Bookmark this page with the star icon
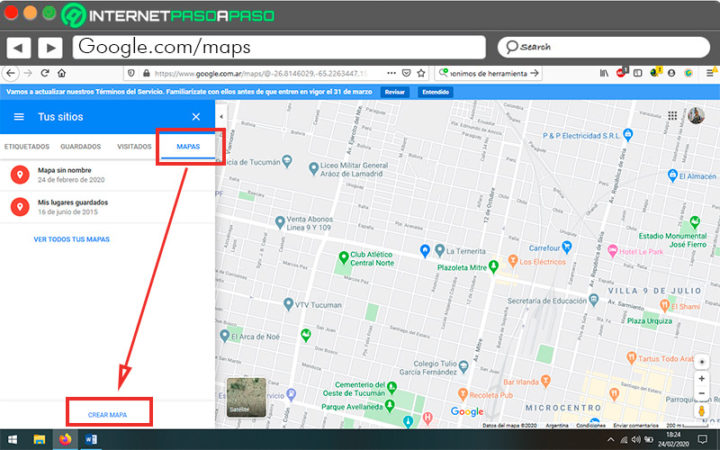The width and height of the screenshot is (720, 450). [421, 73]
